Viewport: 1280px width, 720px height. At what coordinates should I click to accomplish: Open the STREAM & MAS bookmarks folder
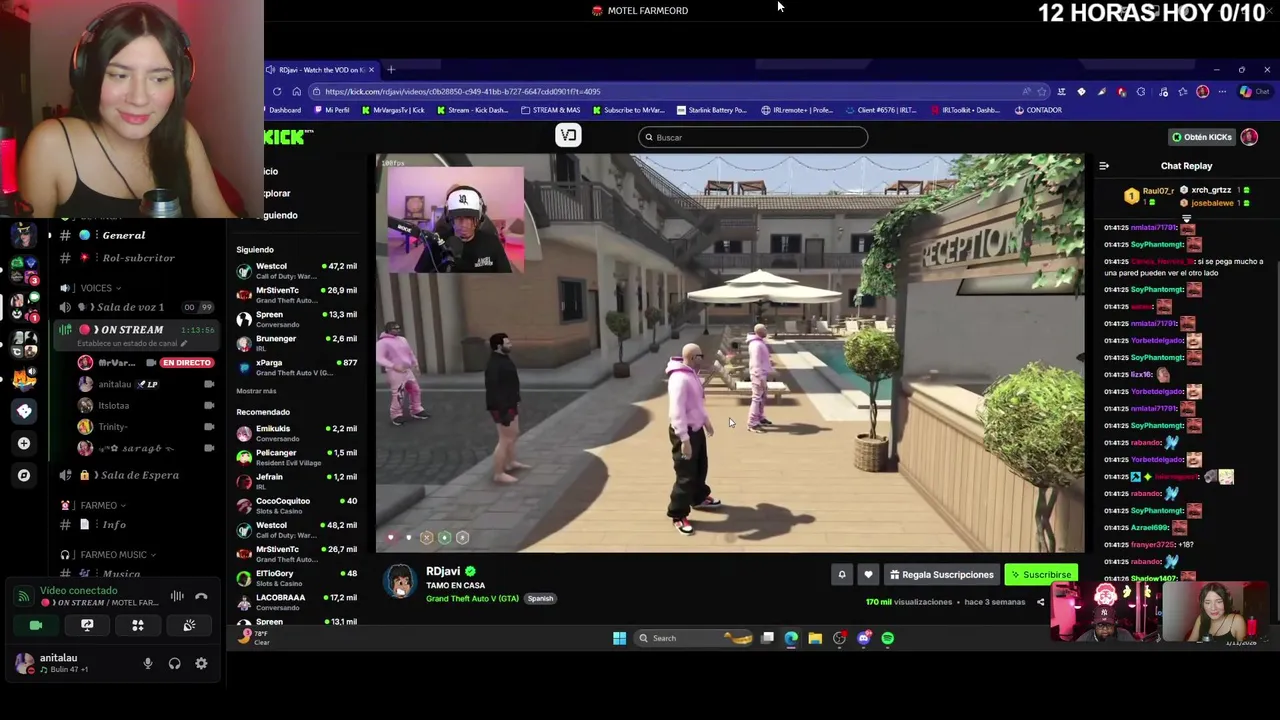[551, 110]
